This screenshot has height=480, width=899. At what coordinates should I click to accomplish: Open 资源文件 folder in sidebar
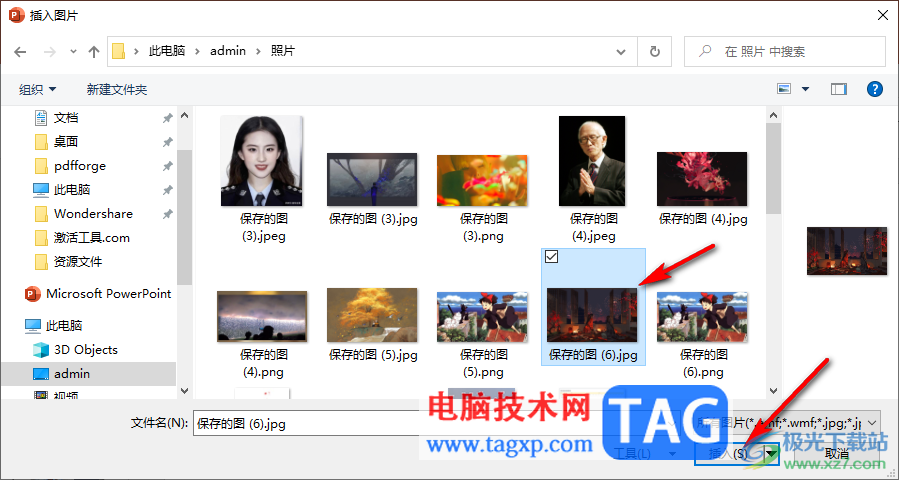pyautogui.click(x=78, y=262)
